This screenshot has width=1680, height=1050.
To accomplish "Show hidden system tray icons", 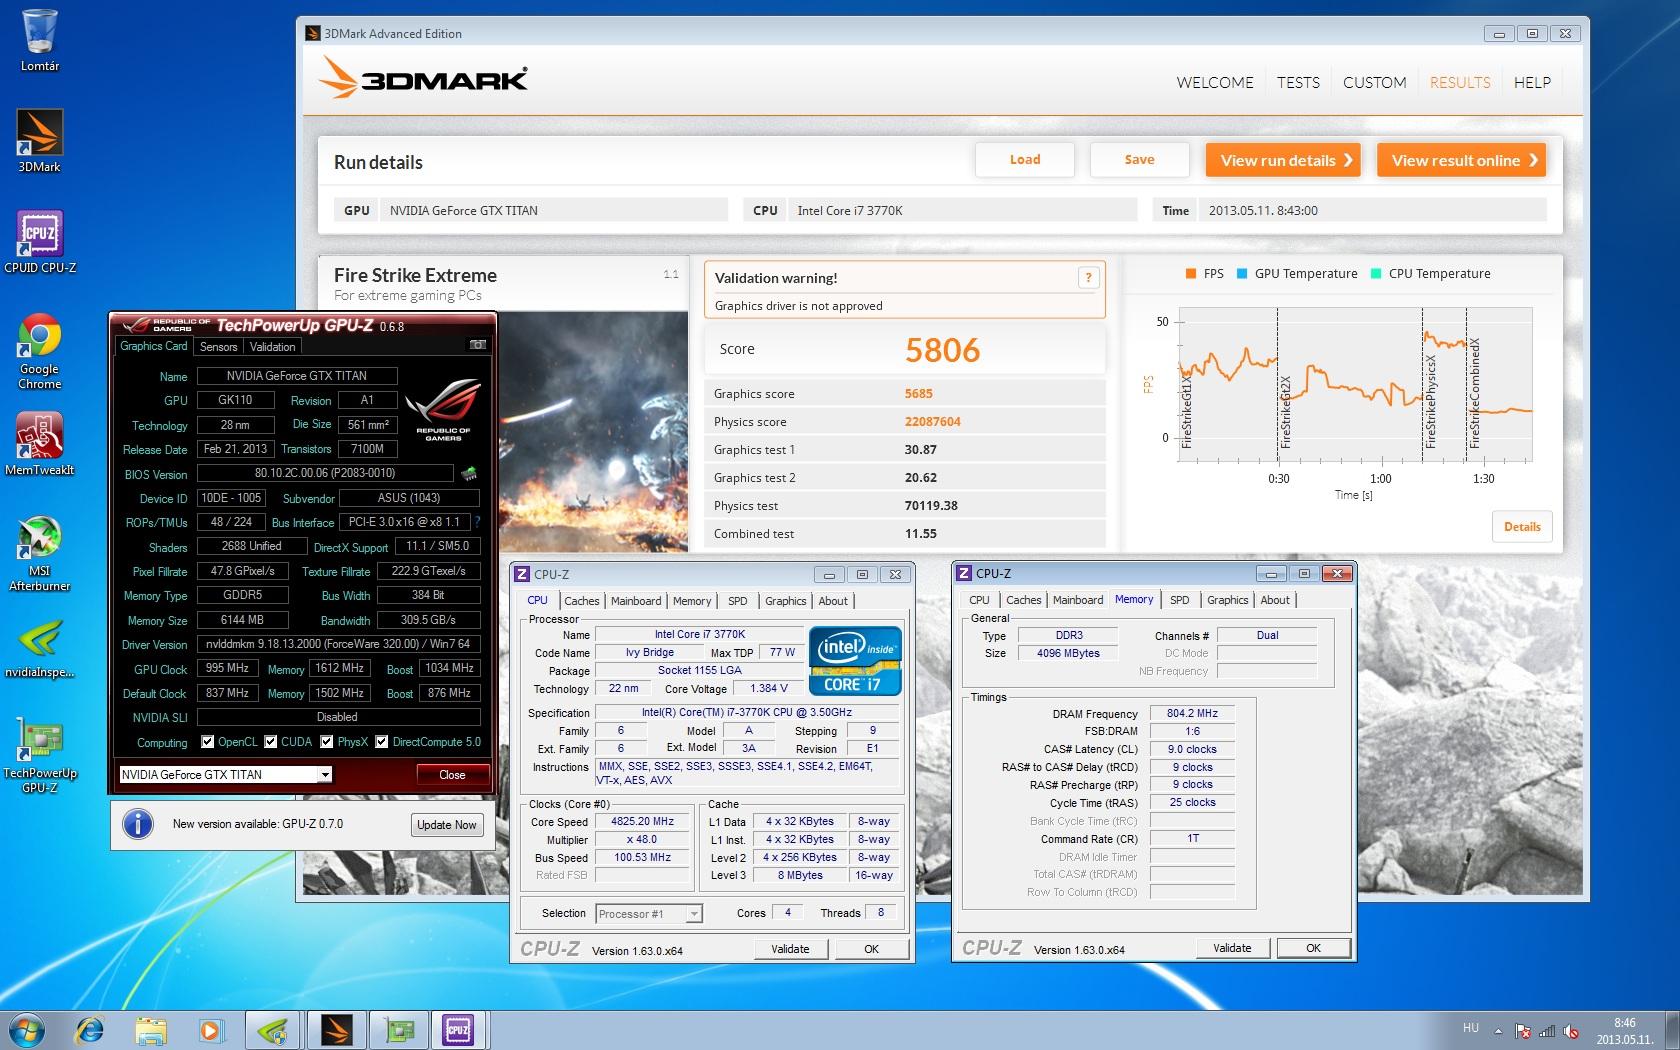I will [1498, 1031].
